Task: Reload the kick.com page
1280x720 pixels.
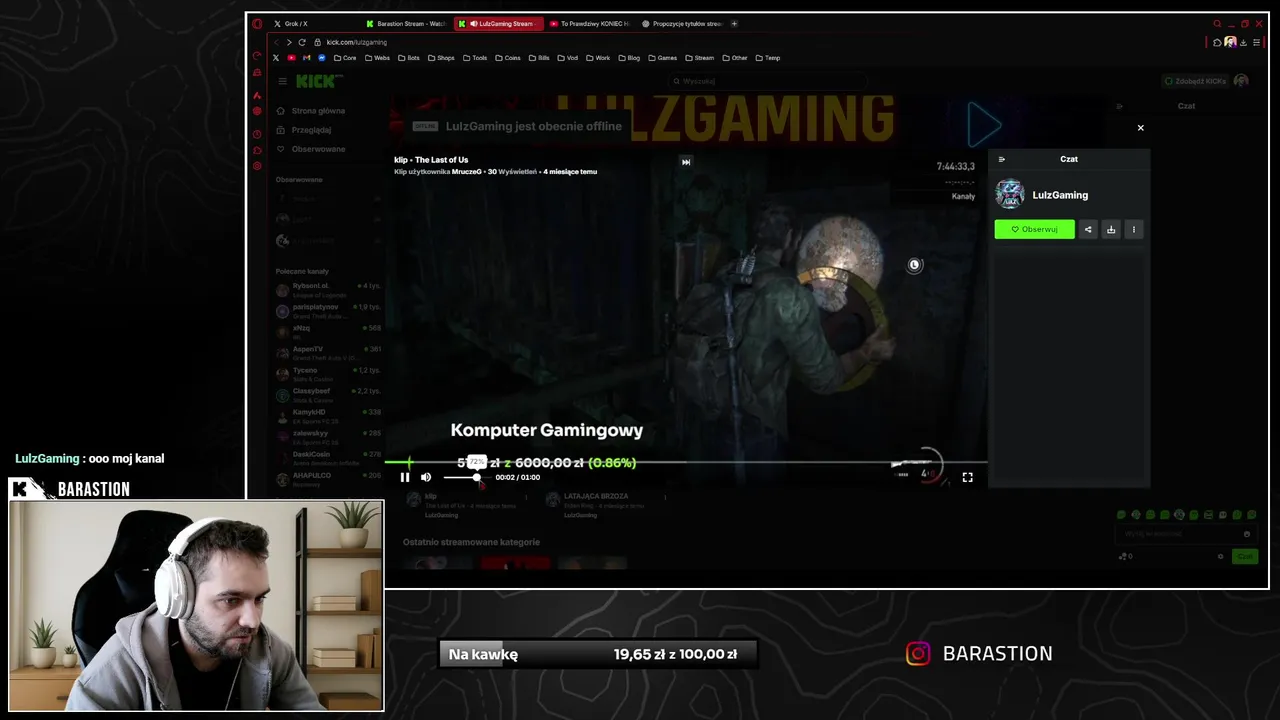Action: coord(302,42)
